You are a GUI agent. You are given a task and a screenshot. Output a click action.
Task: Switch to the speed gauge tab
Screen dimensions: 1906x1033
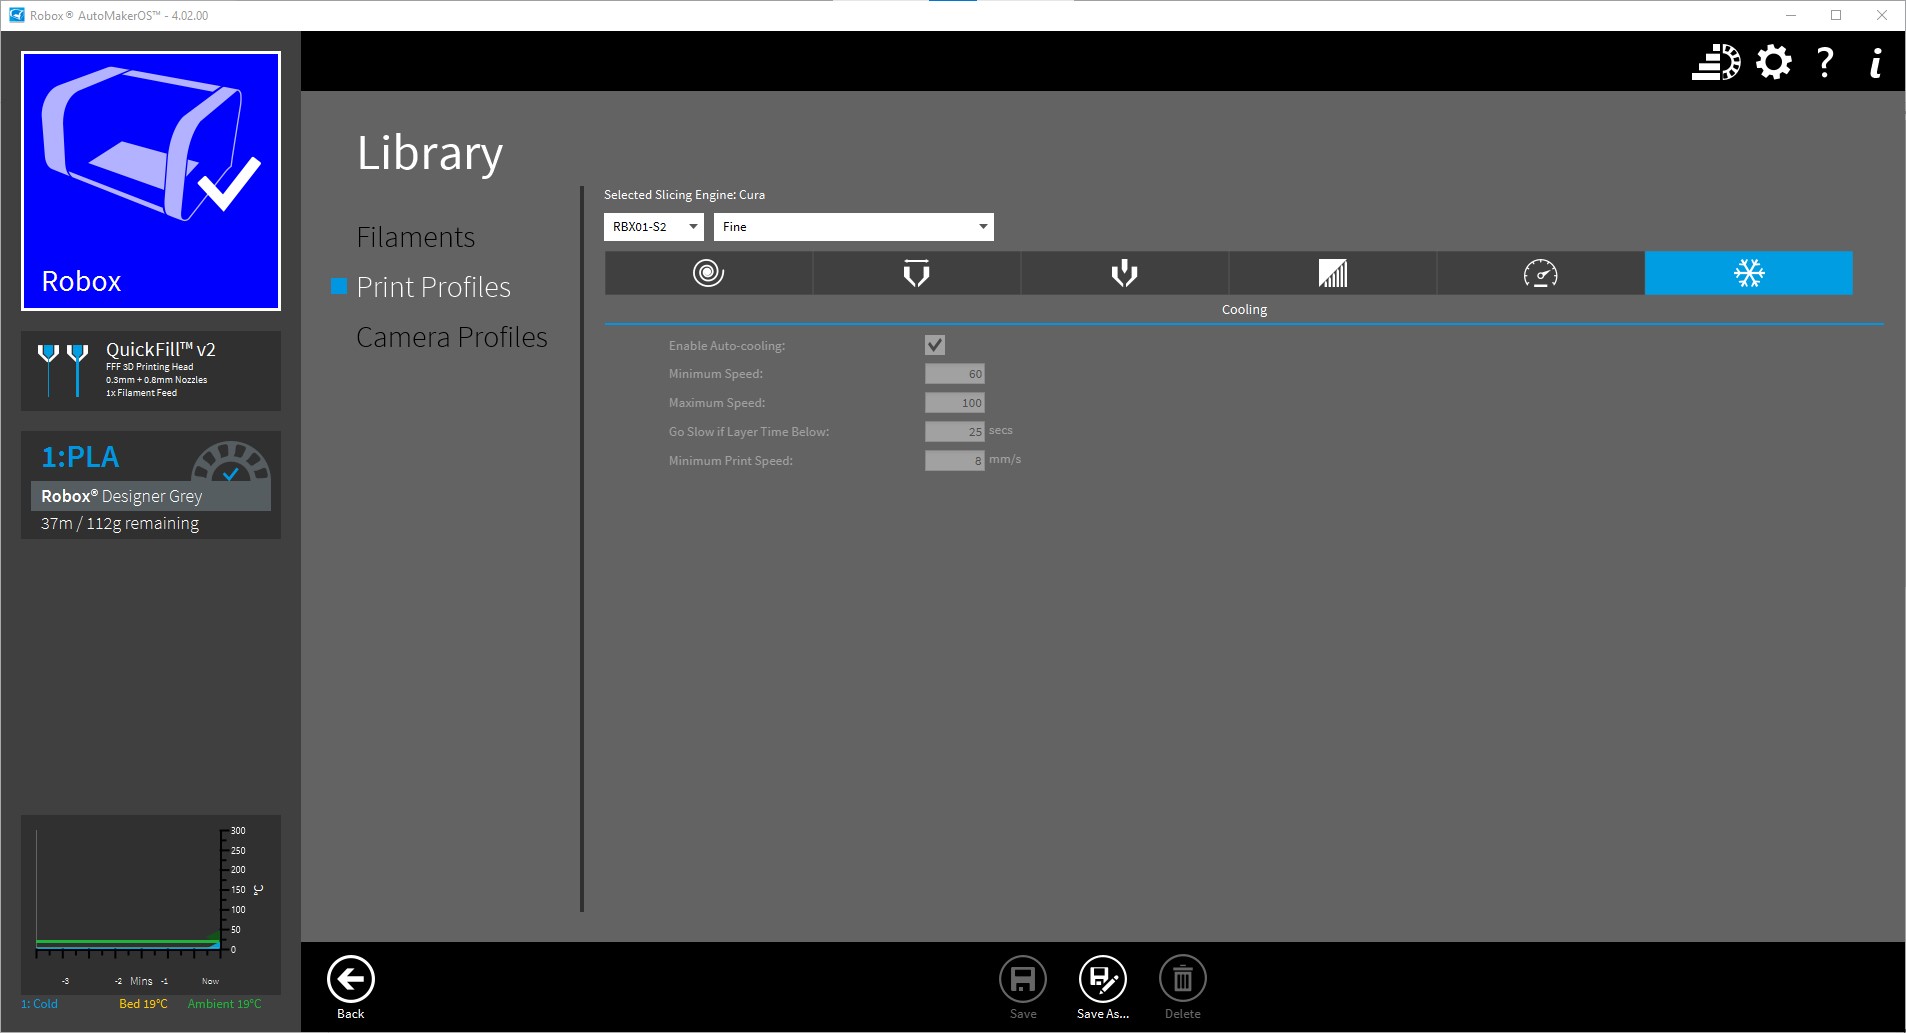1540,273
